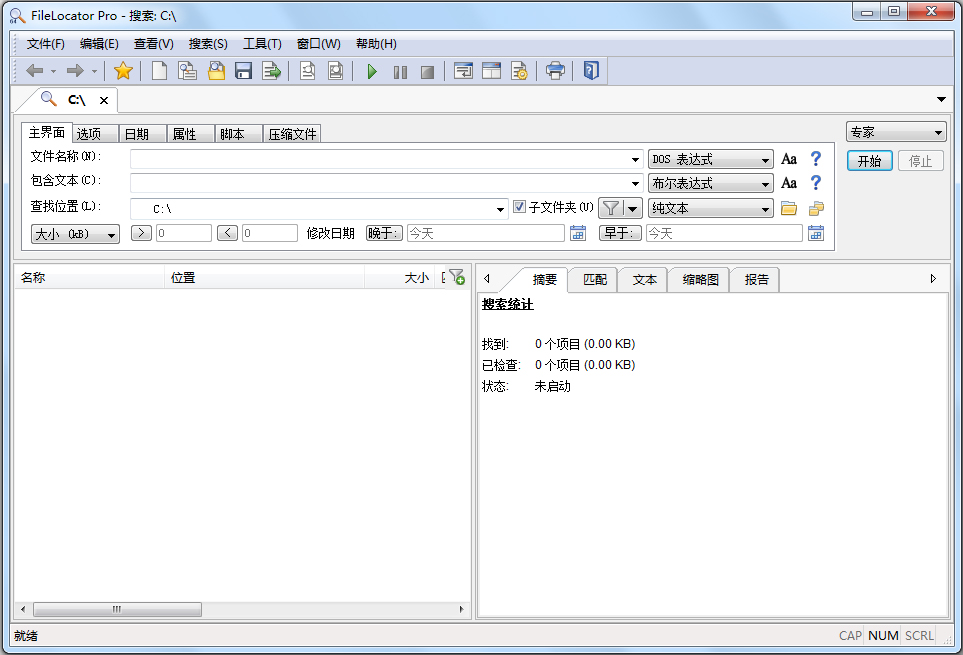The width and height of the screenshot is (963, 655).
Task: Print results with printer icon
Action: click(555, 71)
